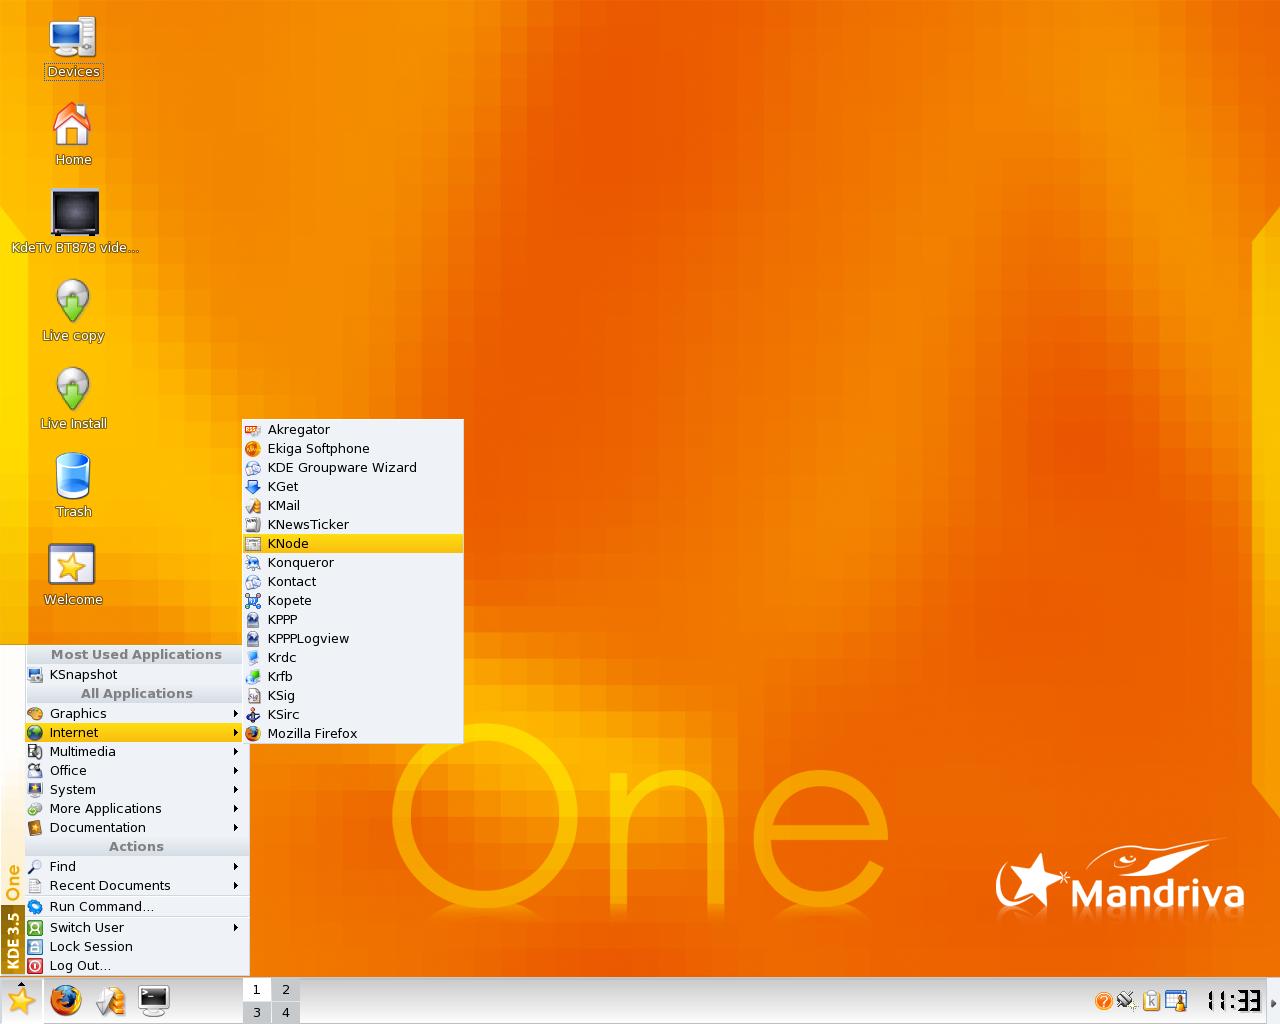Image resolution: width=1280 pixels, height=1024 pixels.
Task: Switch to virtual desktop 4
Action: [286, 1012]
